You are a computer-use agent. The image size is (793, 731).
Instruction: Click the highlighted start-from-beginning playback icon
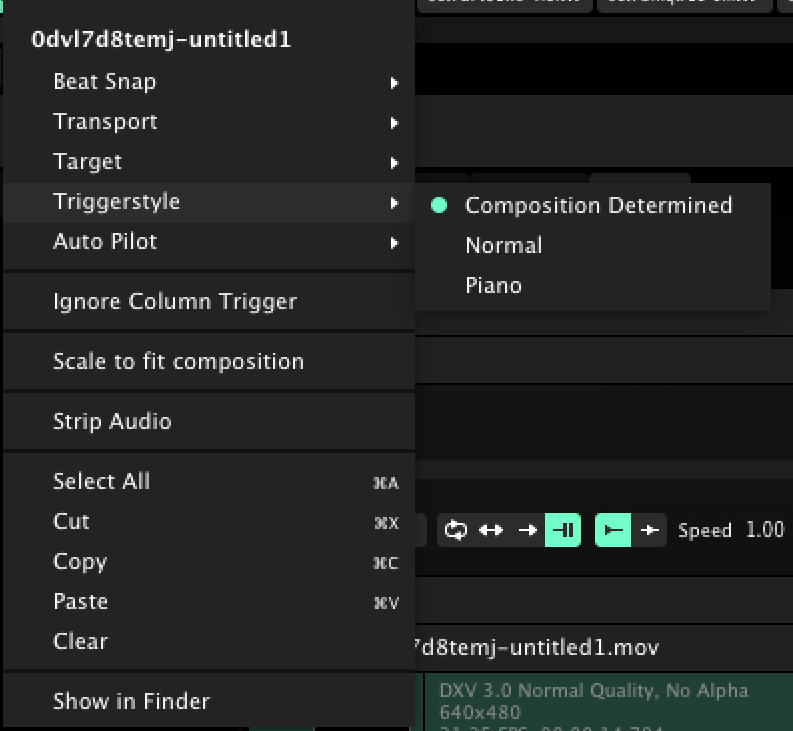coord(613,530)
